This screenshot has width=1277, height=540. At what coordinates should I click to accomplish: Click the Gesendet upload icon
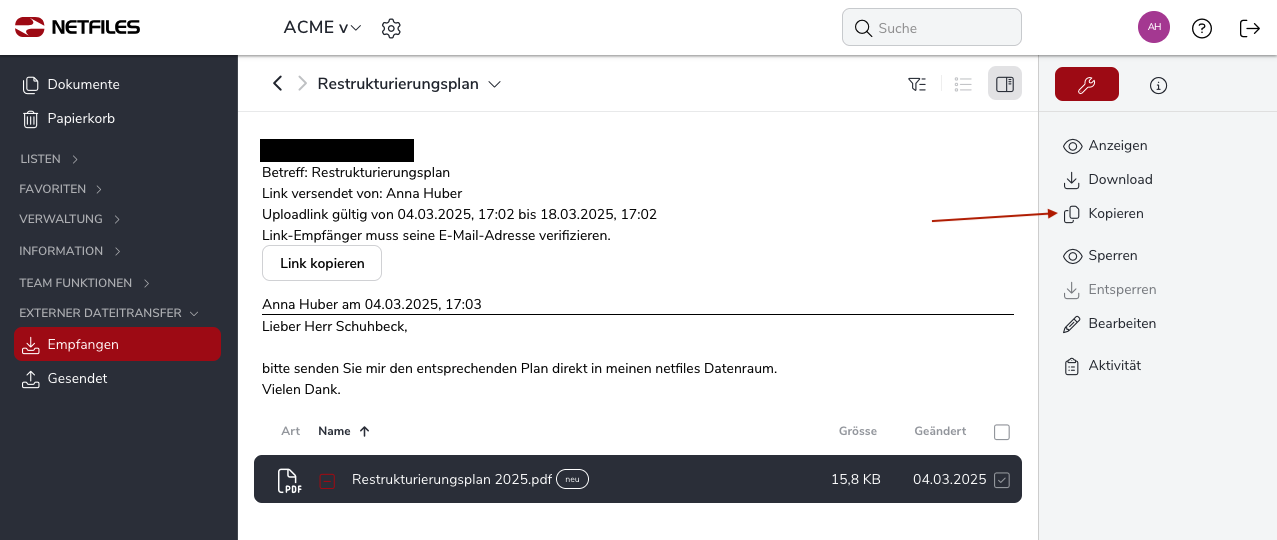point(31,379)
